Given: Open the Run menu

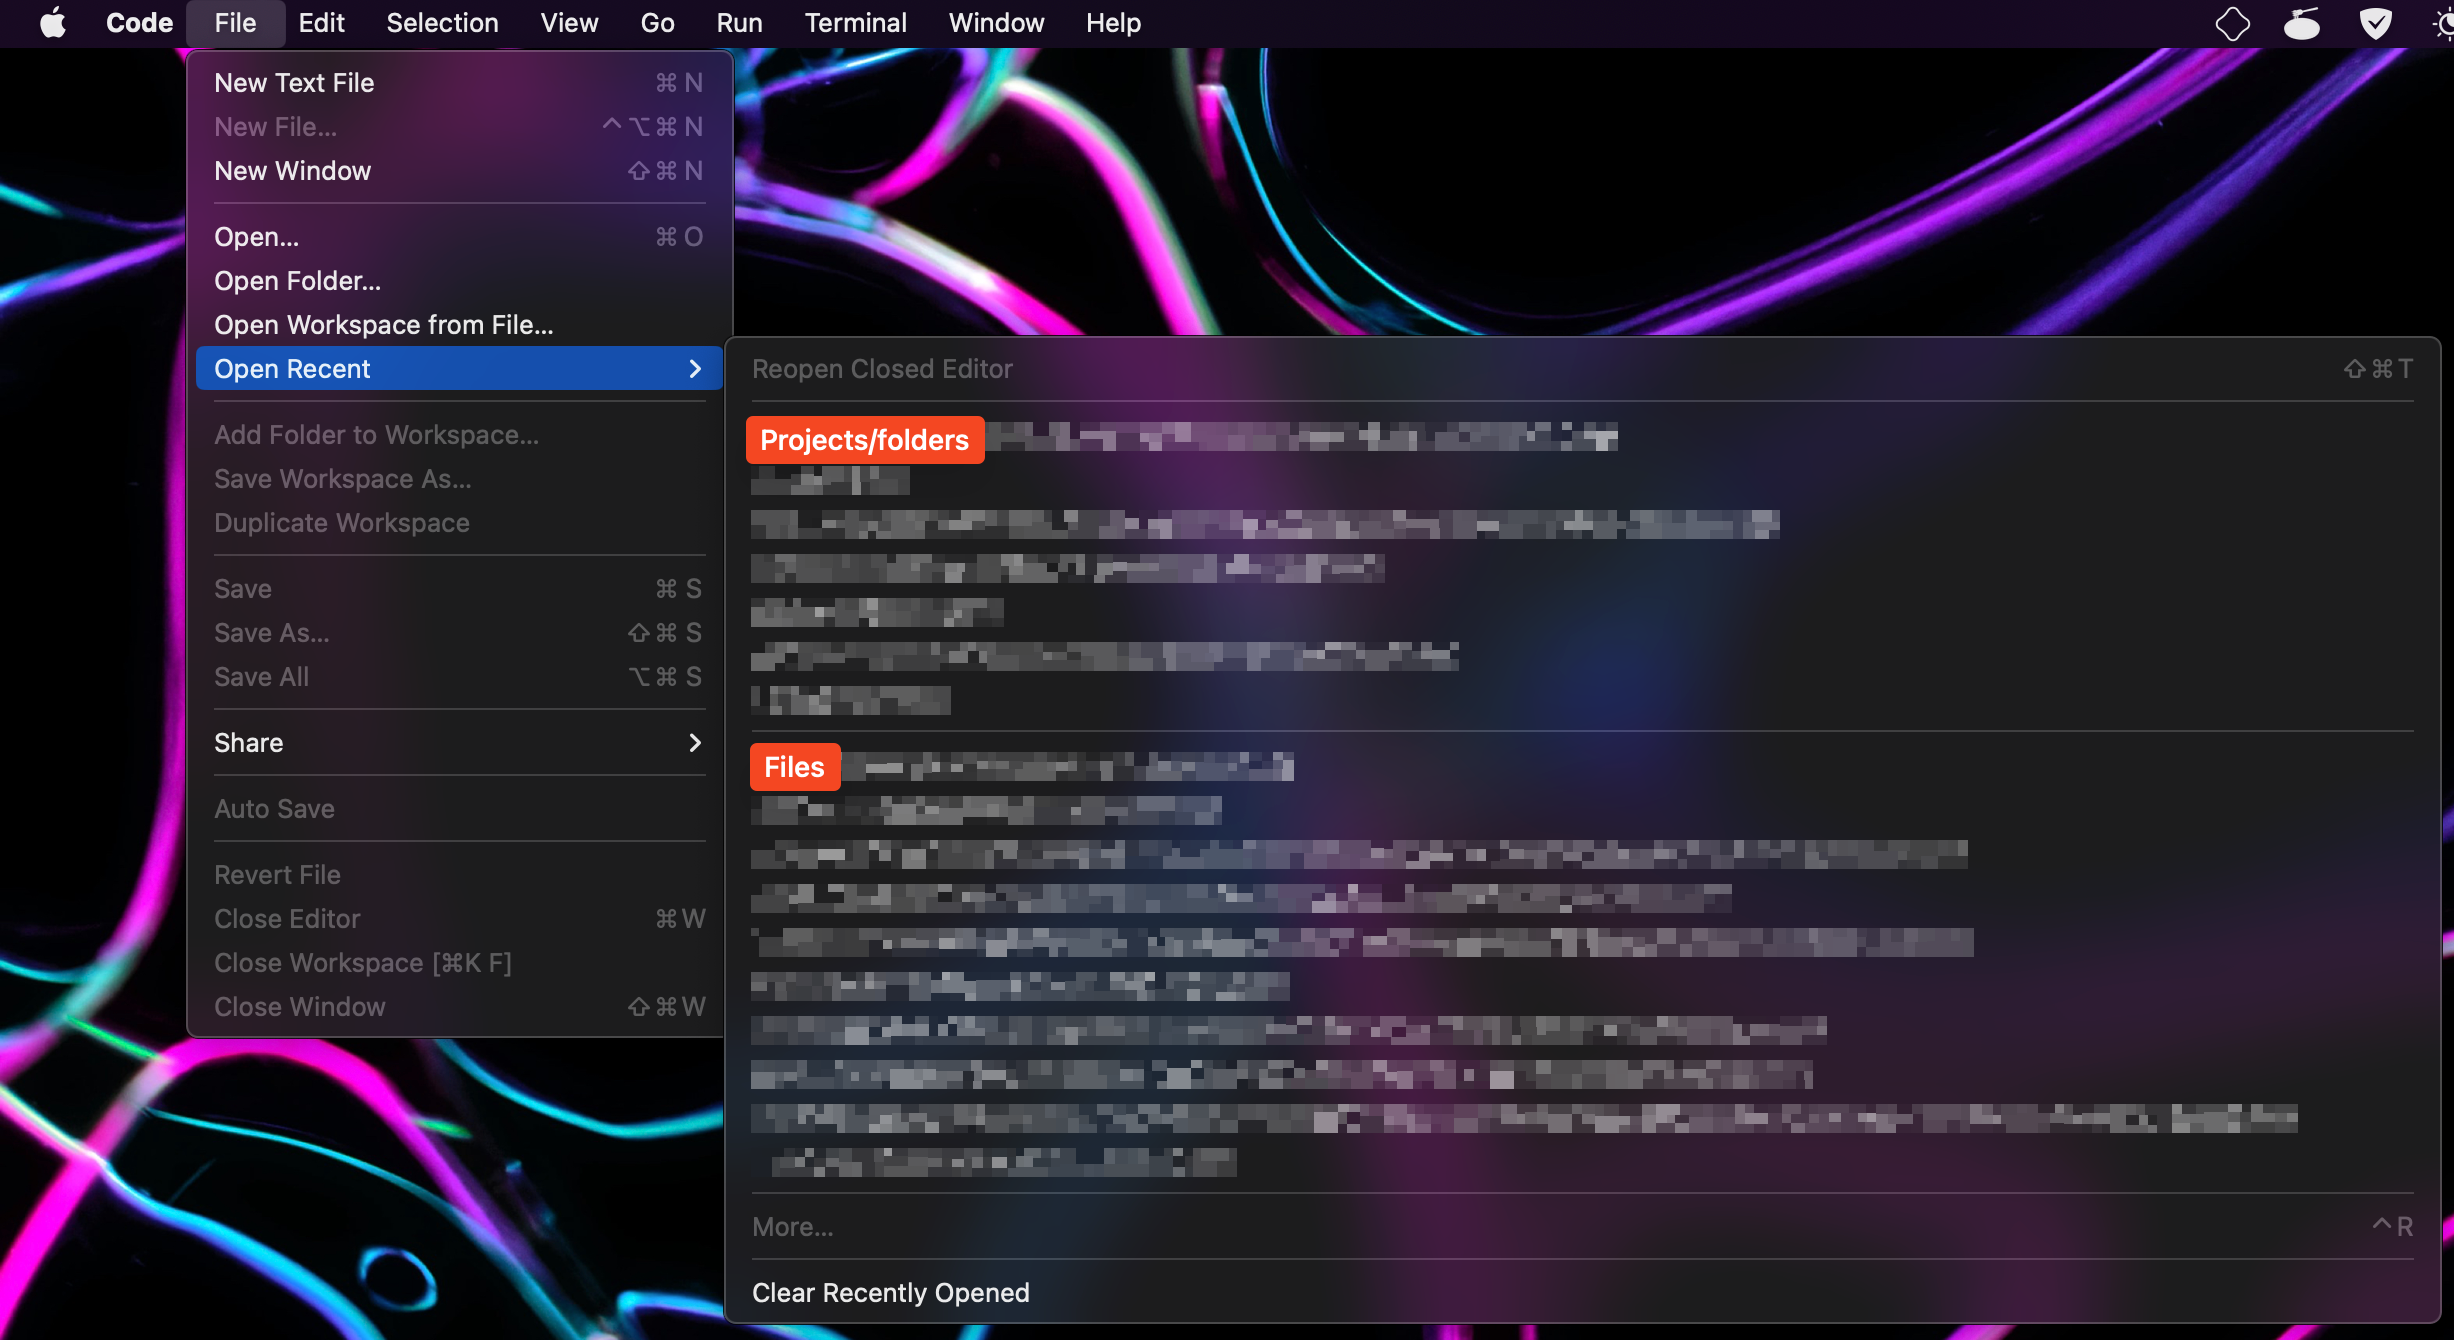Looking at the screenshot, I should click(738, 23).
